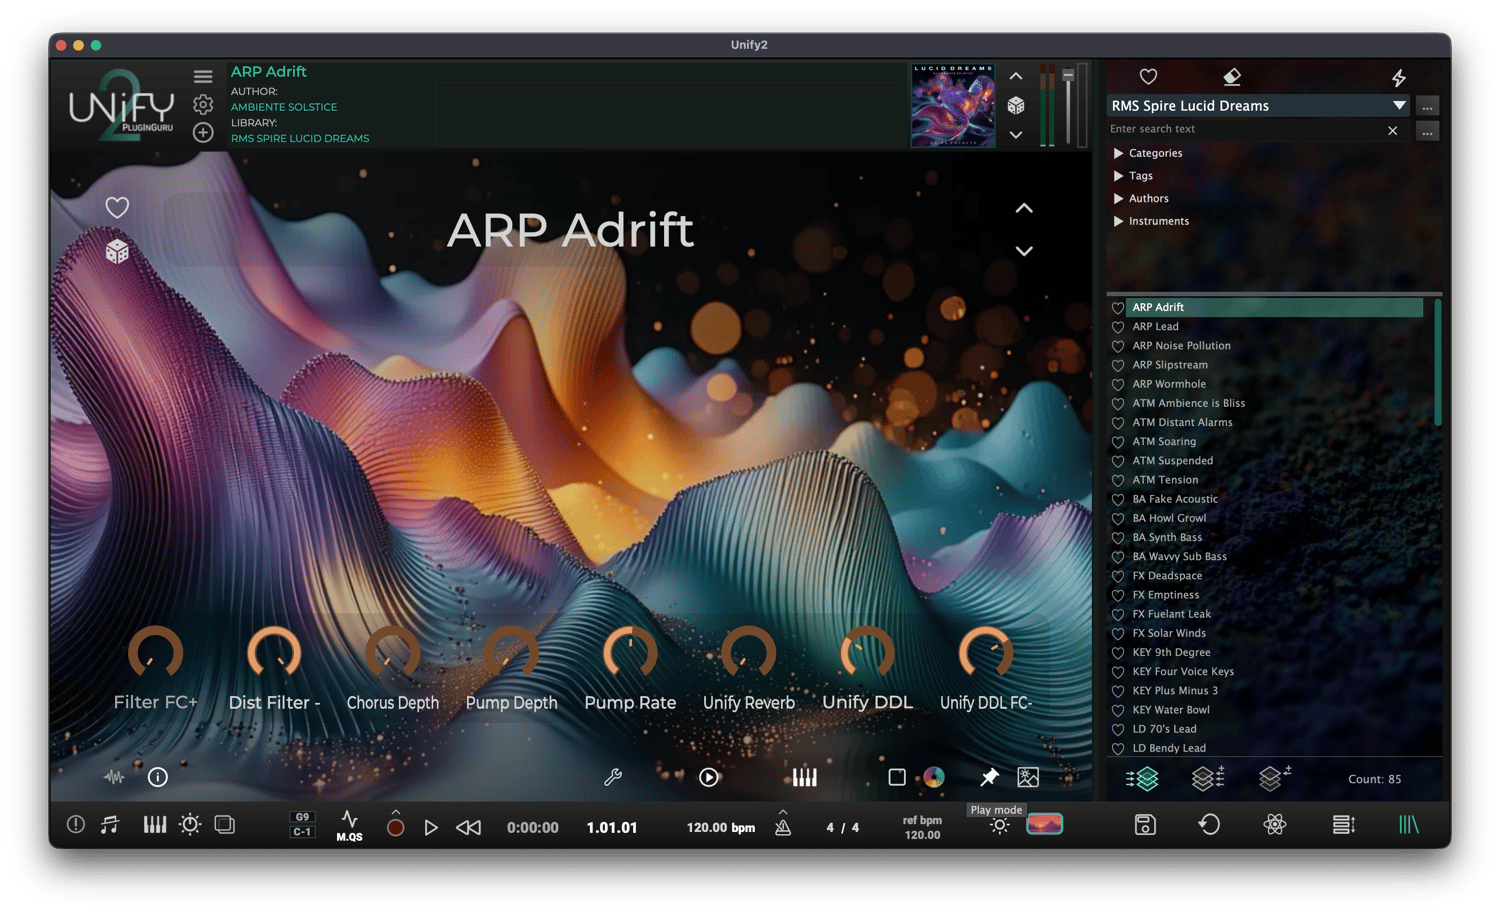Click the atom icon
The image size is (1500, 913).
1275,825
